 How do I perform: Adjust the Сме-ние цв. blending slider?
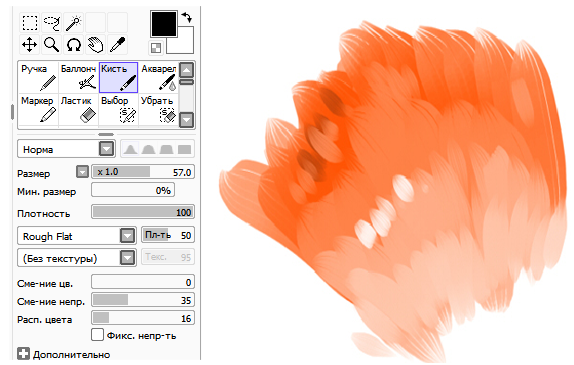tap(143, 282)
